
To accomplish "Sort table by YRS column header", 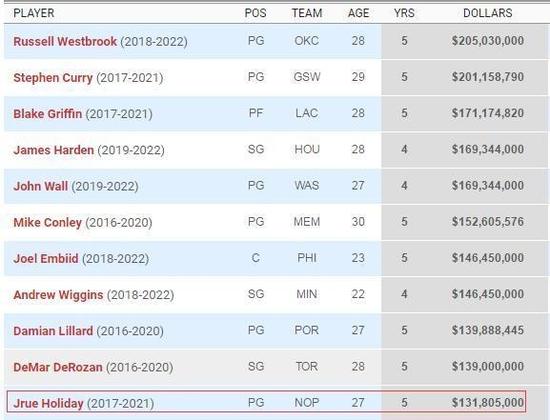I will pyautogui.click(x=404, y=13).
